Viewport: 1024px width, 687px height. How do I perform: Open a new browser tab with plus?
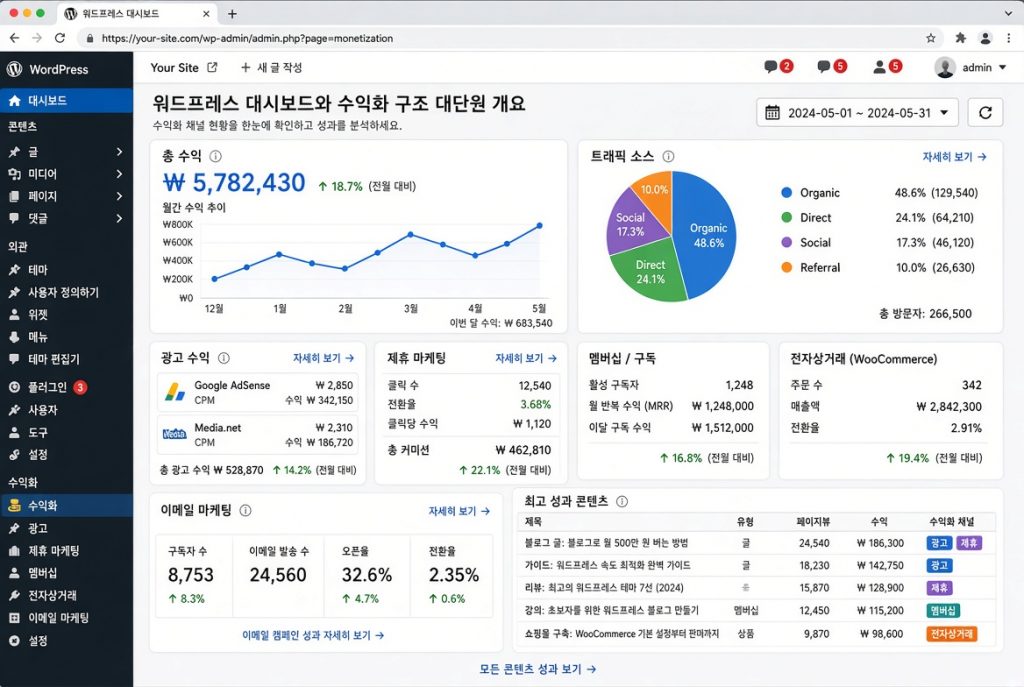232,14
